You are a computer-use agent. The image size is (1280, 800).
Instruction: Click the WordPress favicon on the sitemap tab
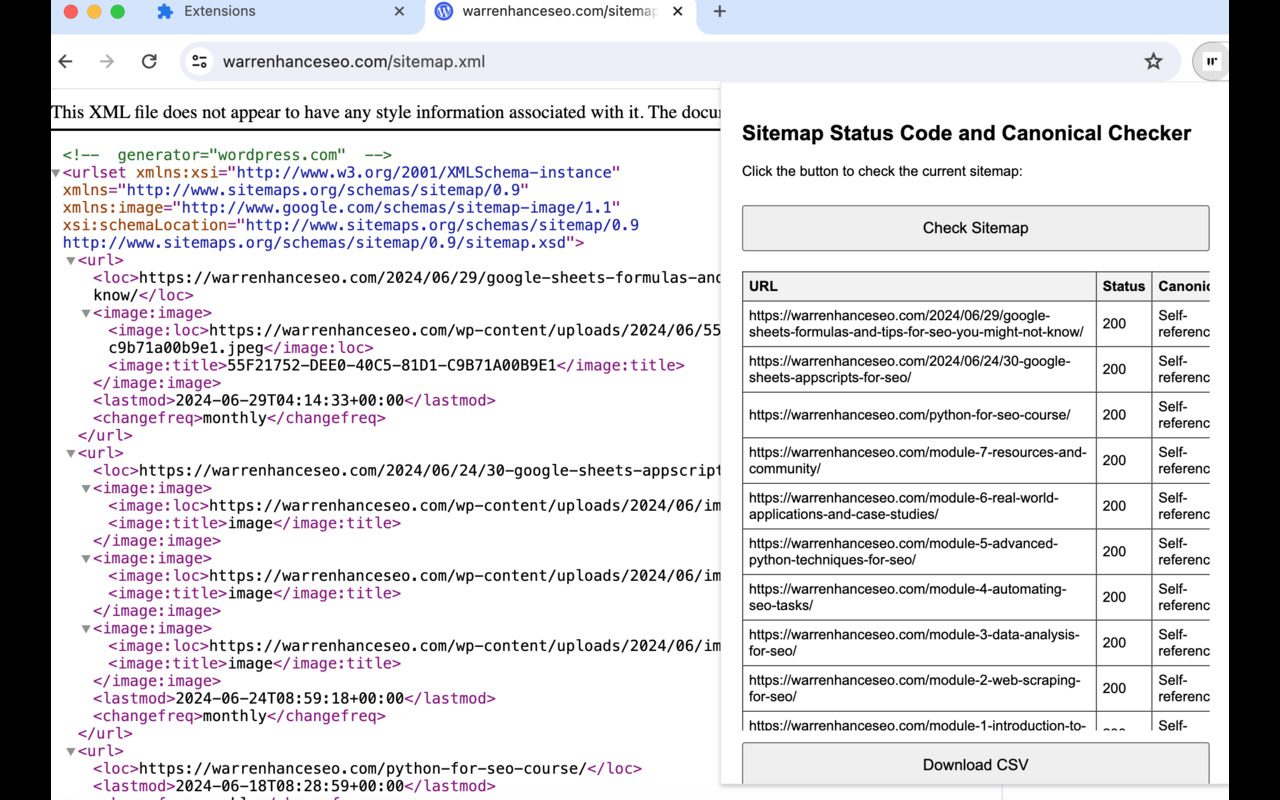[x=443, y=11]
